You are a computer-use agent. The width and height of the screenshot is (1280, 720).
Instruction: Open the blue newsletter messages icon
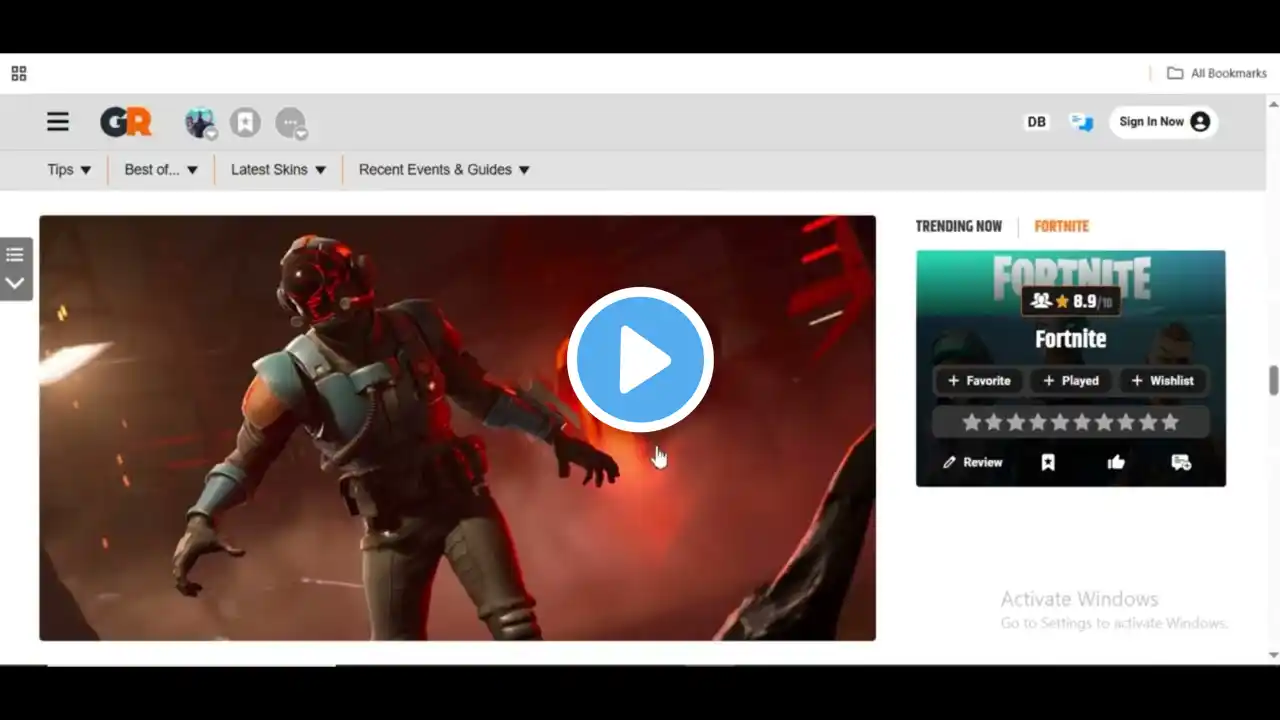1081,122
